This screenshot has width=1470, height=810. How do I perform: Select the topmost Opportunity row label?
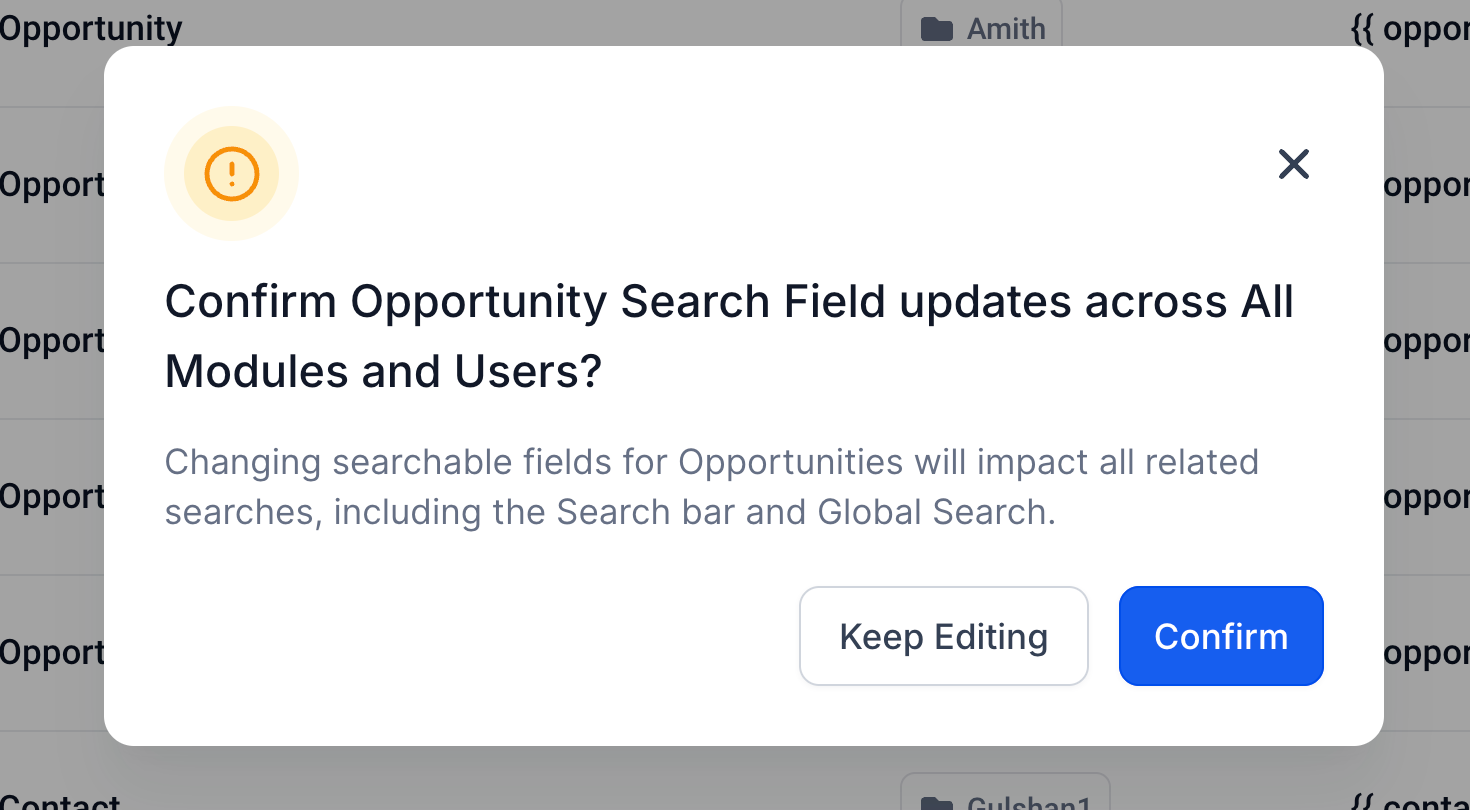click(x=91, y=29)
